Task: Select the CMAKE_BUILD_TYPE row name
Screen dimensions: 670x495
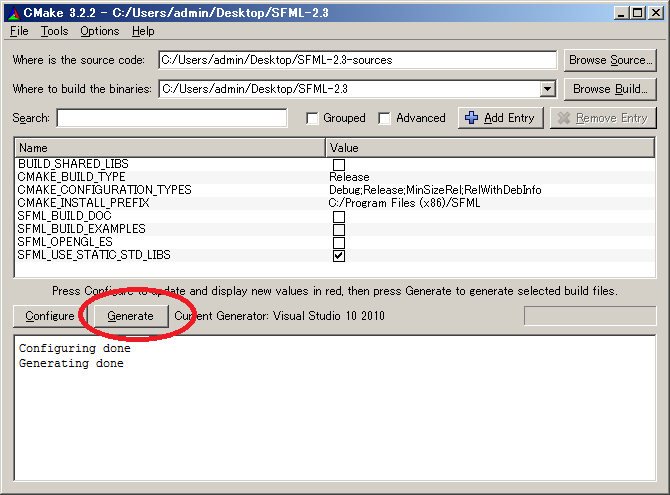Action: (71, 177)
